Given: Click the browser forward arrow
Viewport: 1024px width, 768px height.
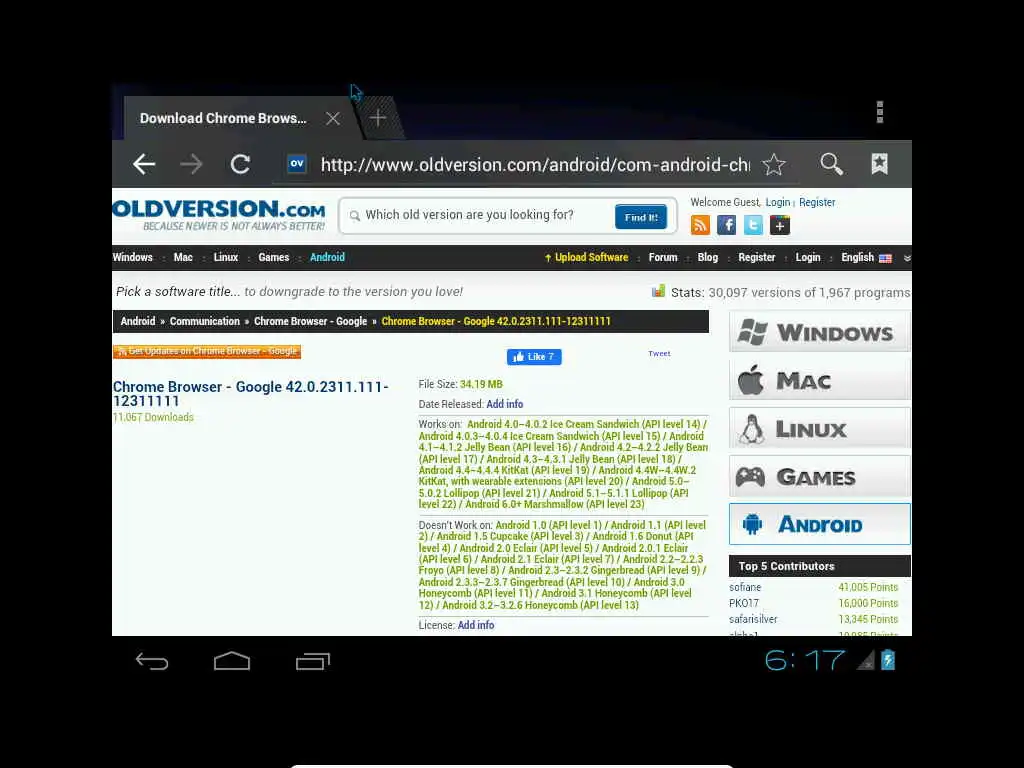Looking at the screenshot, I should [191, 164].
